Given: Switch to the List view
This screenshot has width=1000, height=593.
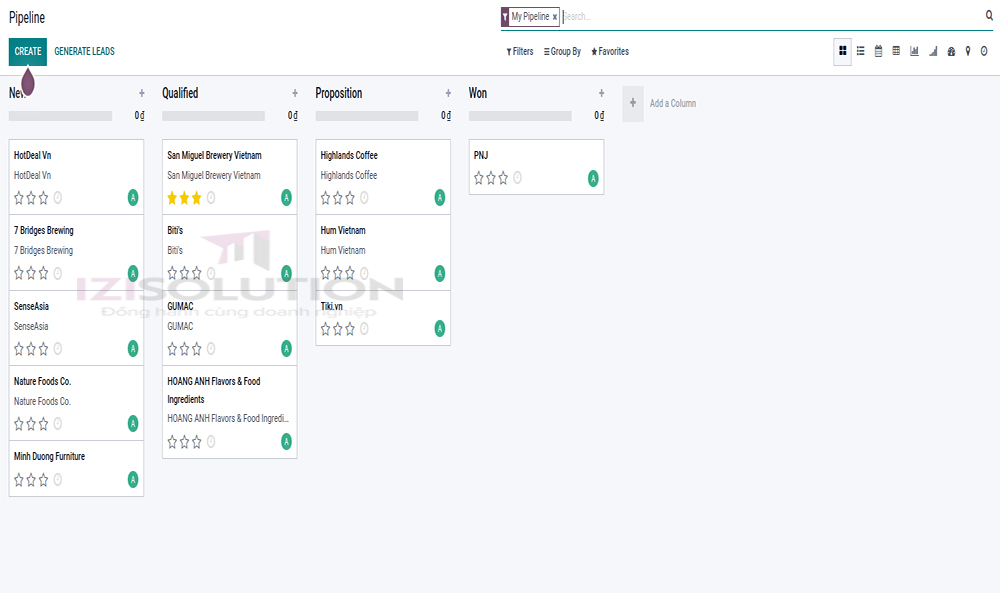Looking at the screenshot, I should click(860, 51).
